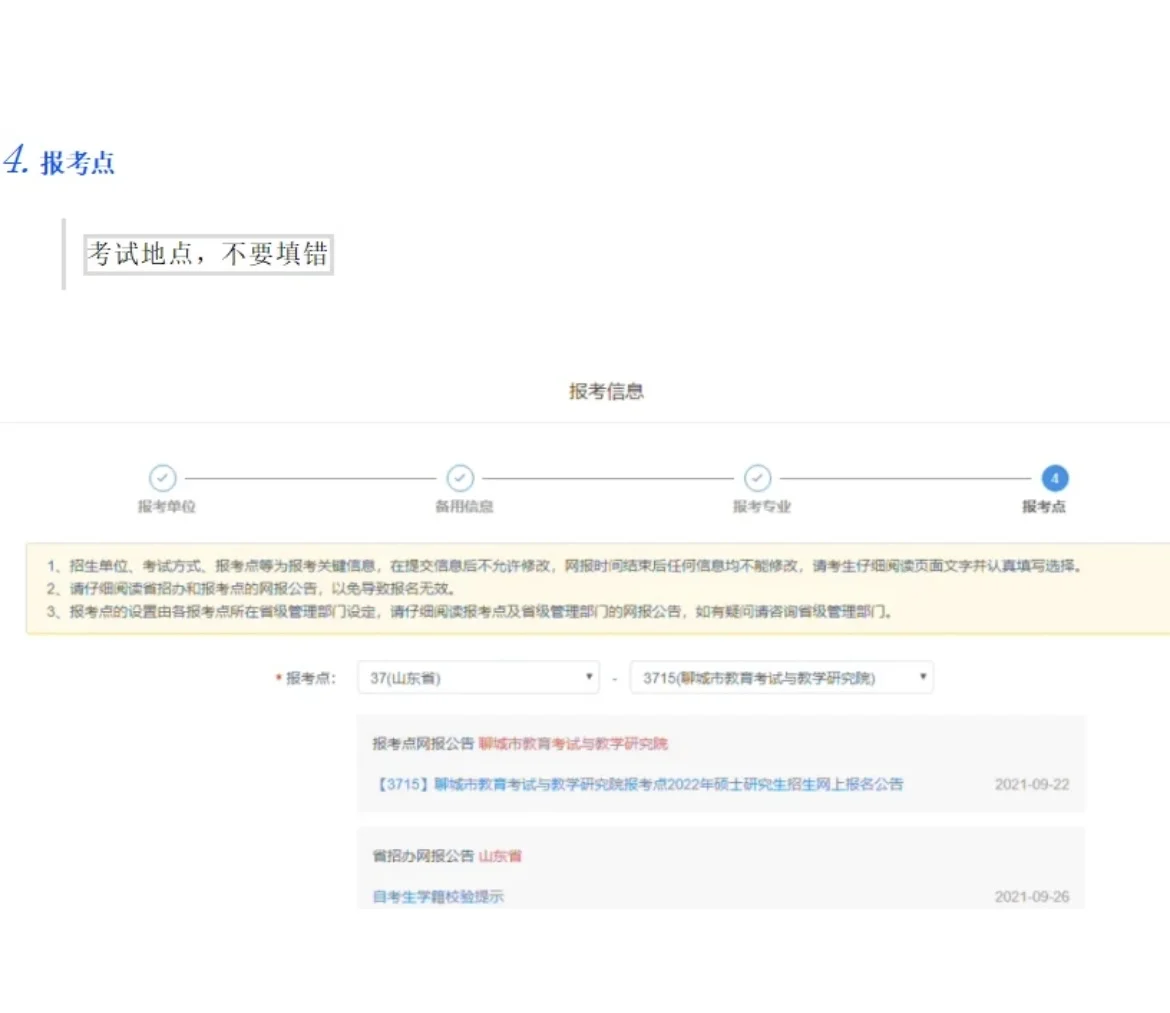Click the checkmark icon above 报考单位 step
The height and width of the screenshot is (1013, 1170).
pyautogui.click(x=163, y=480)
